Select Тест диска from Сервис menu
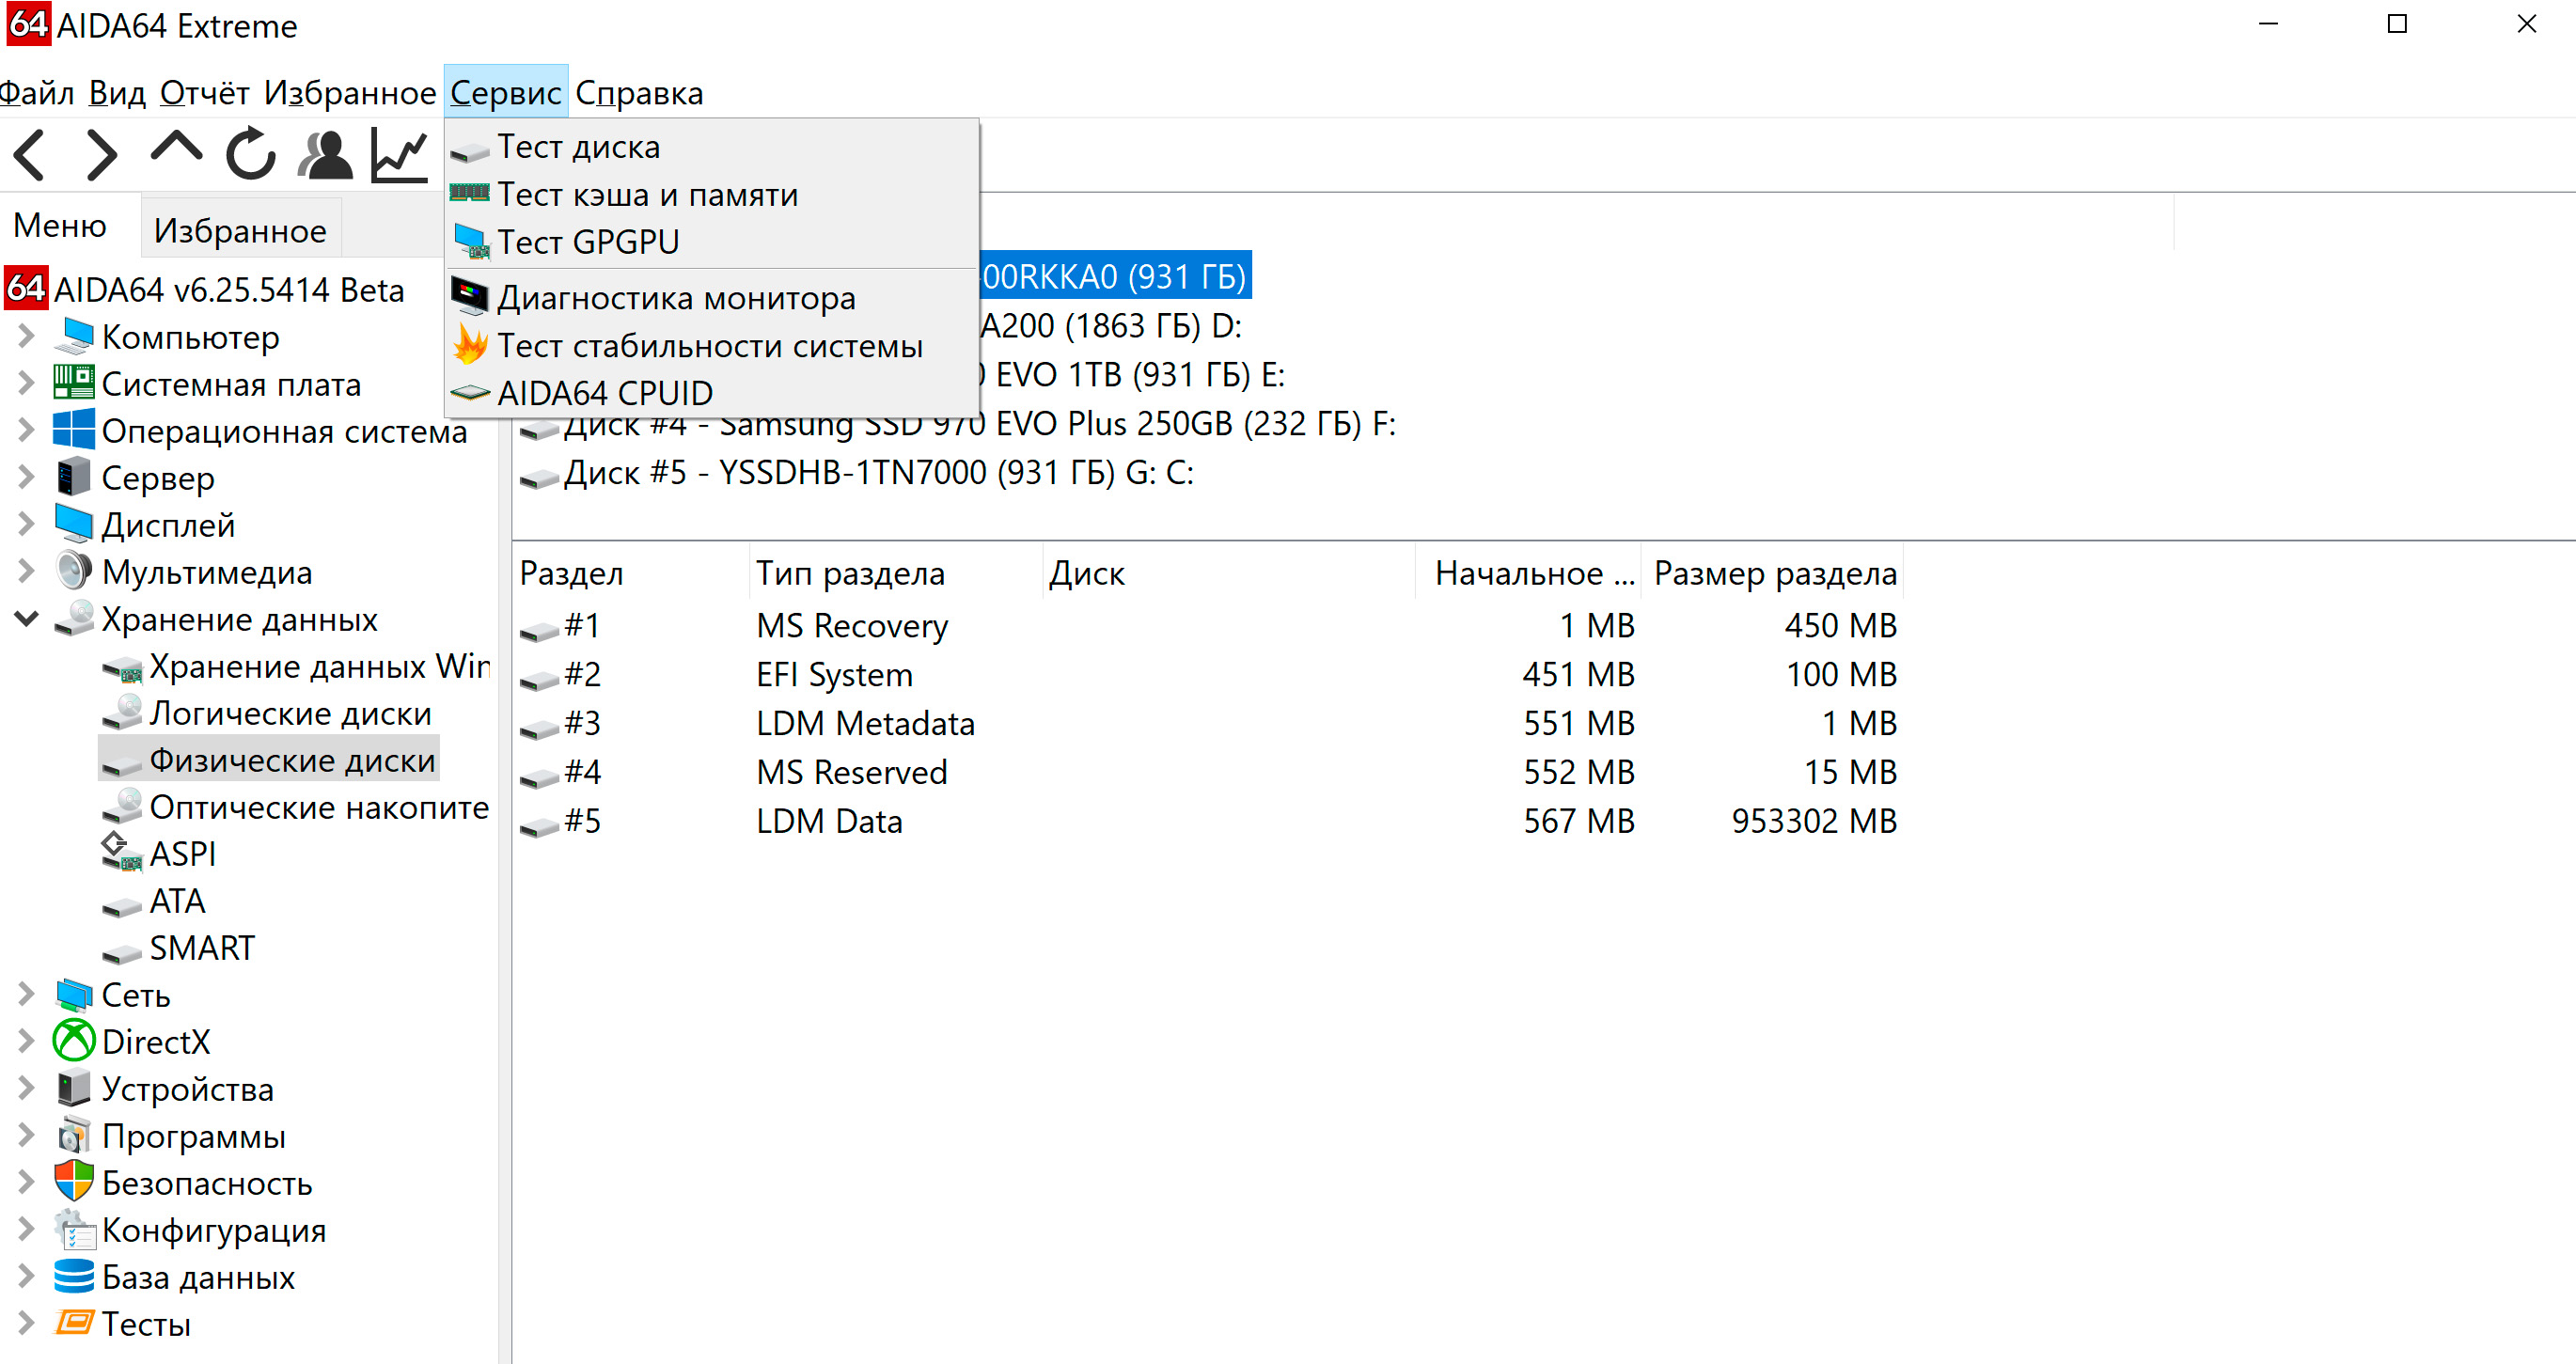 (x=711, y=147)
